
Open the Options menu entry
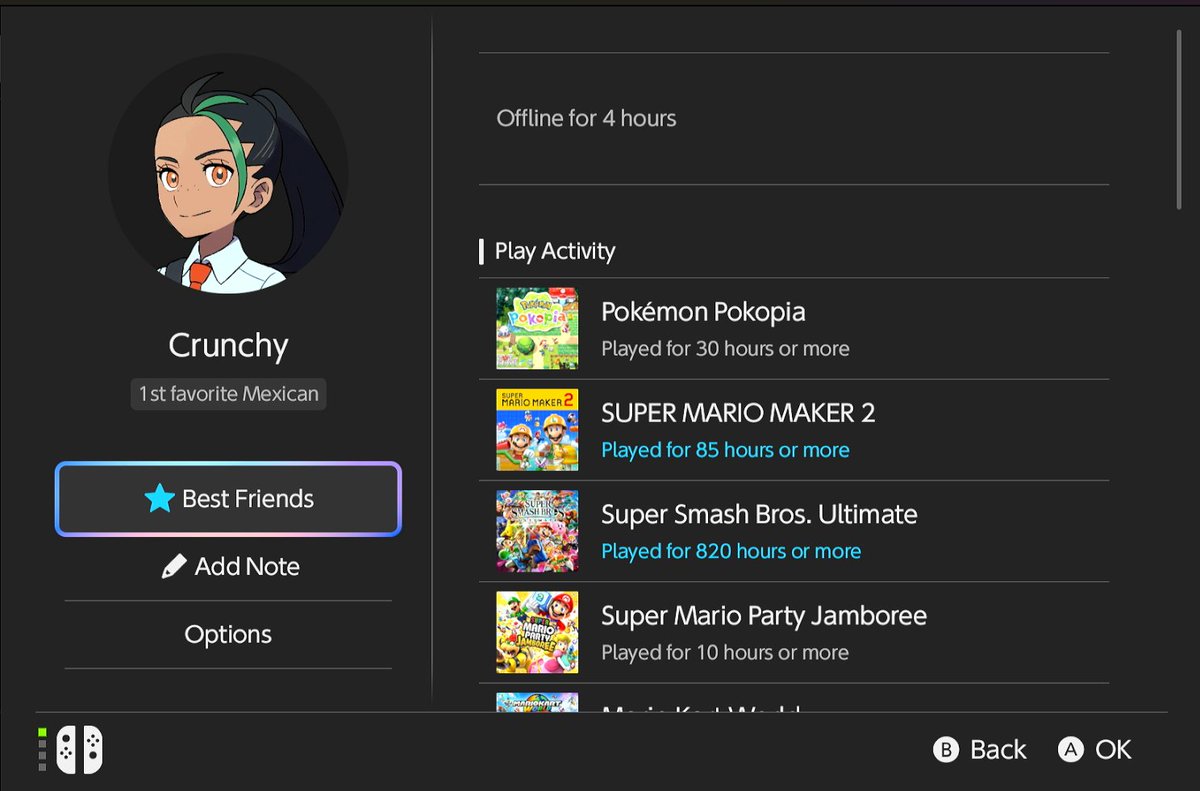(228, 635)
